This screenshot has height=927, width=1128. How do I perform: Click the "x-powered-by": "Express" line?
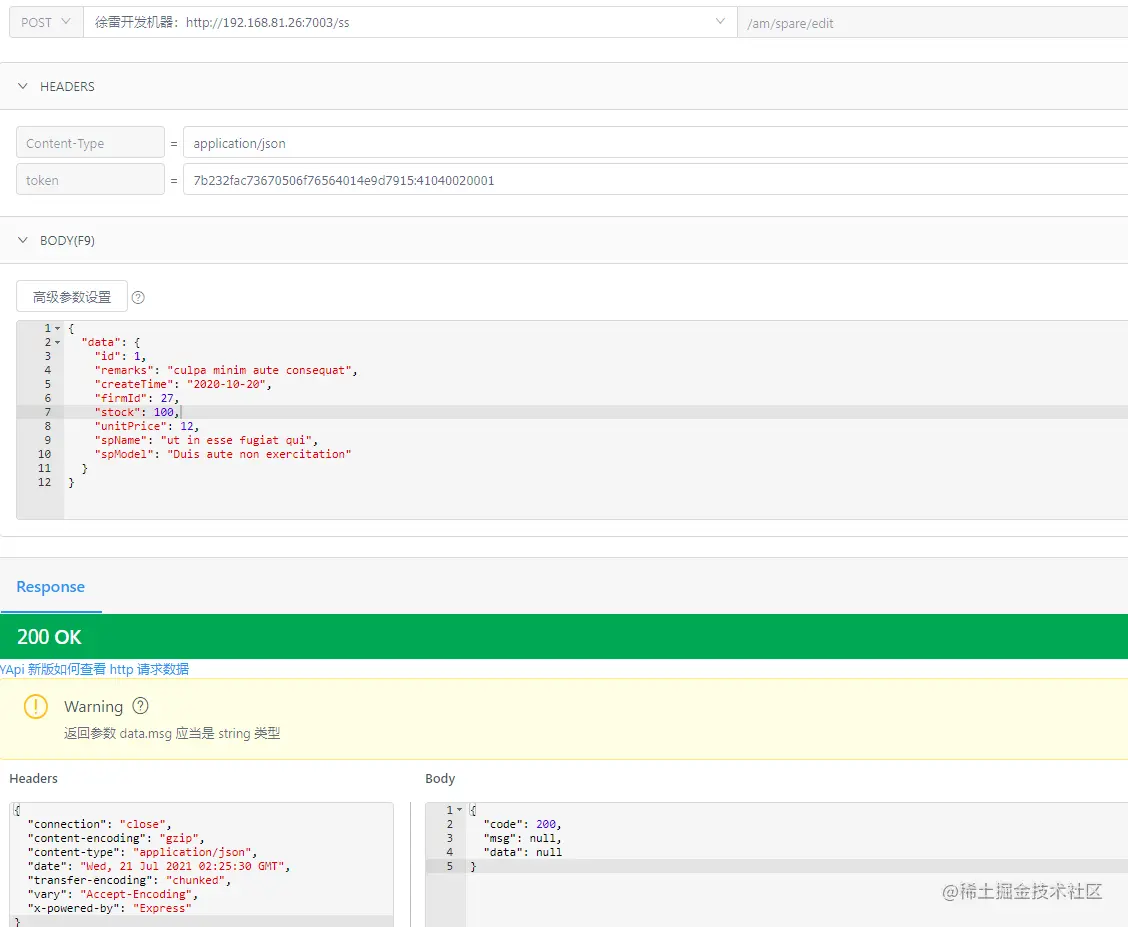[x=109, y=908]
